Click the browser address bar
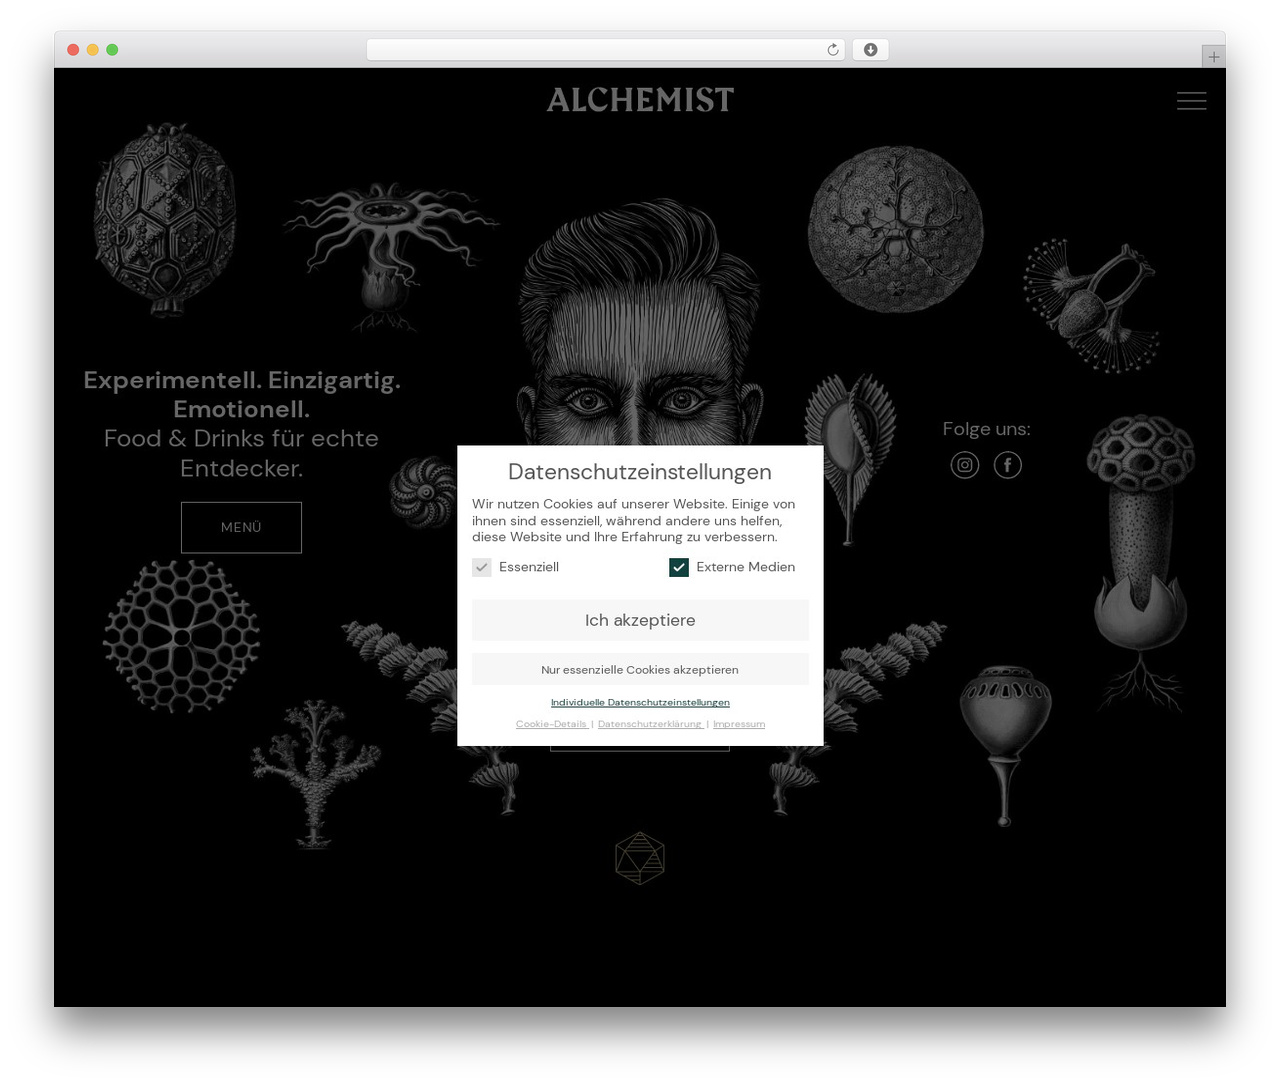Viewport: 1280px width, 1084px height. pos(606,50)
